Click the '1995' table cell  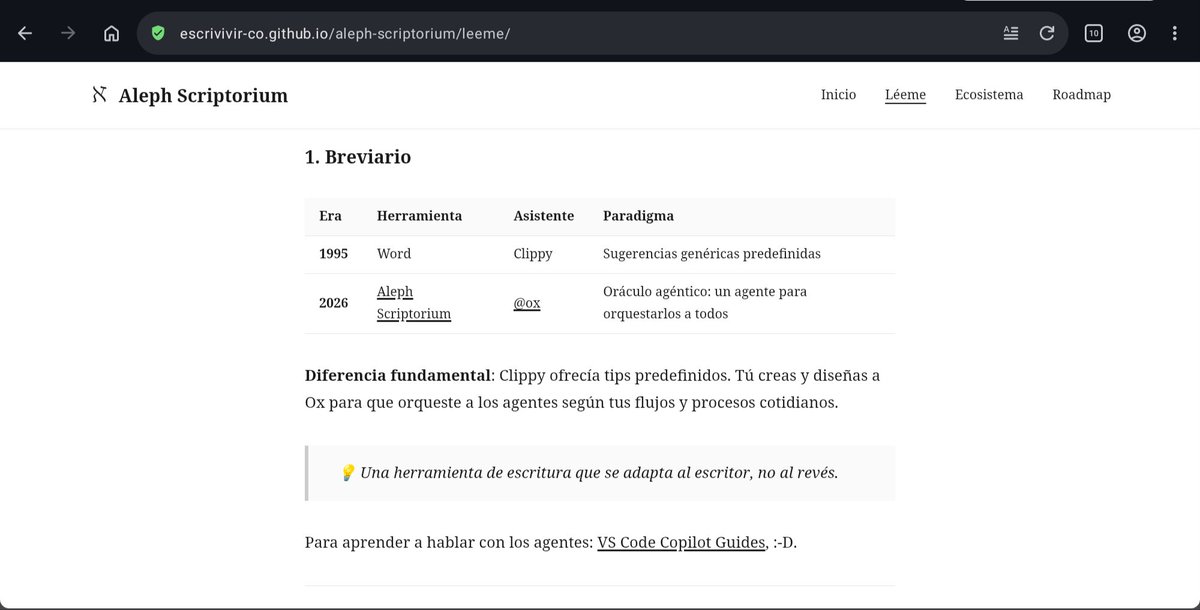333,254
